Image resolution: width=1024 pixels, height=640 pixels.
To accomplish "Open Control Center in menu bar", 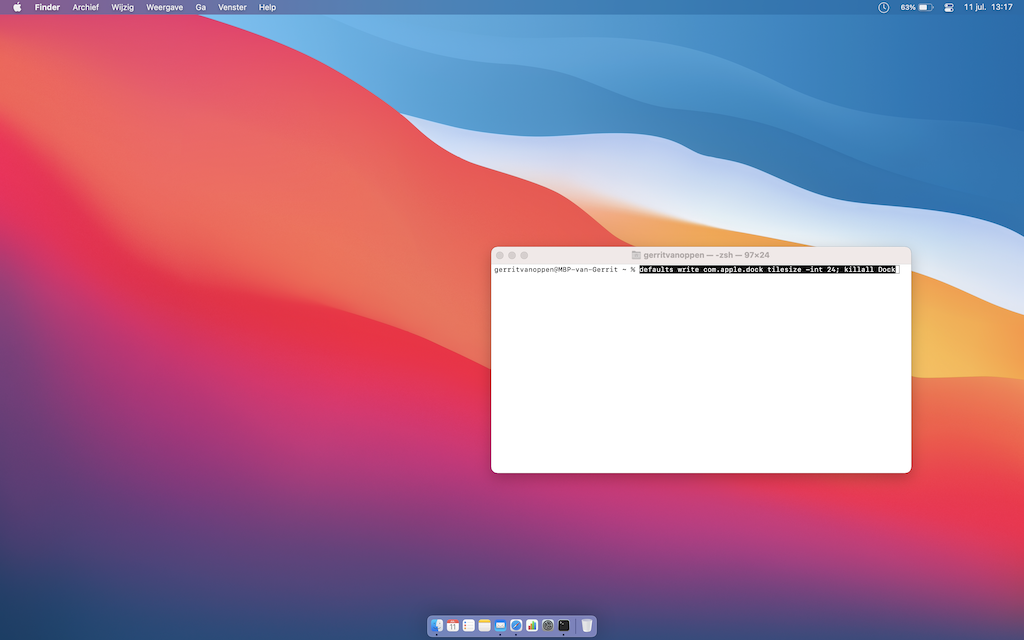I will 949,7.
